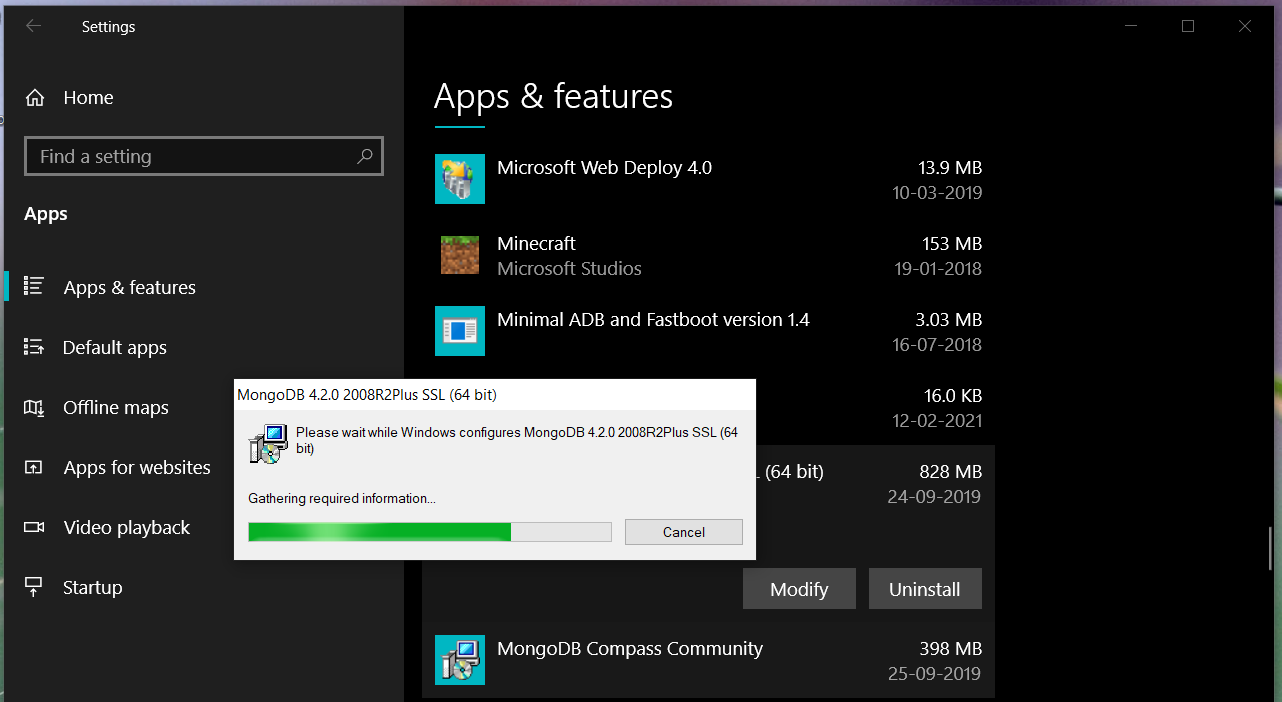Screen dimensions: 1282x702
Task: Click the 398 MB size value
Action: click(x=951, y=649)
